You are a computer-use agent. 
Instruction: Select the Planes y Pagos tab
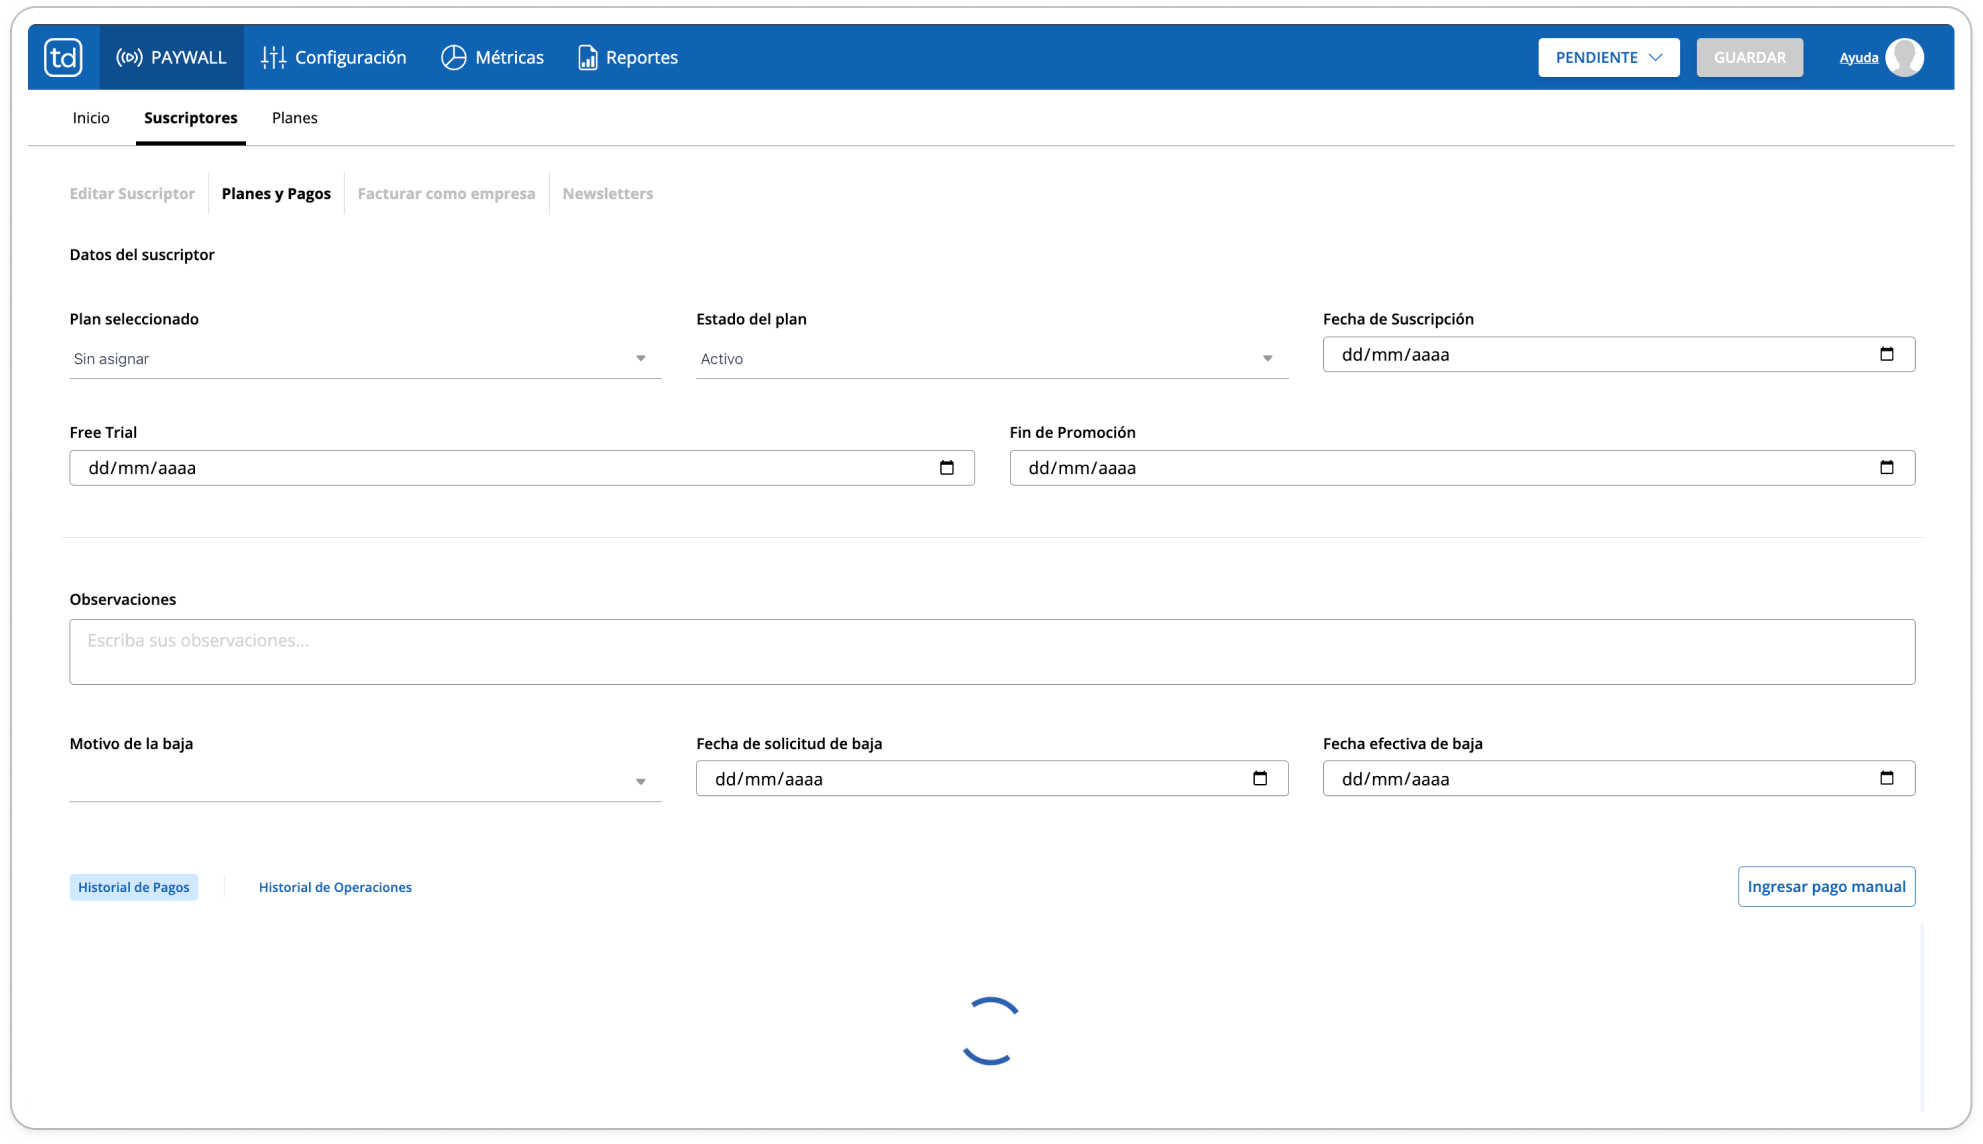276,194
